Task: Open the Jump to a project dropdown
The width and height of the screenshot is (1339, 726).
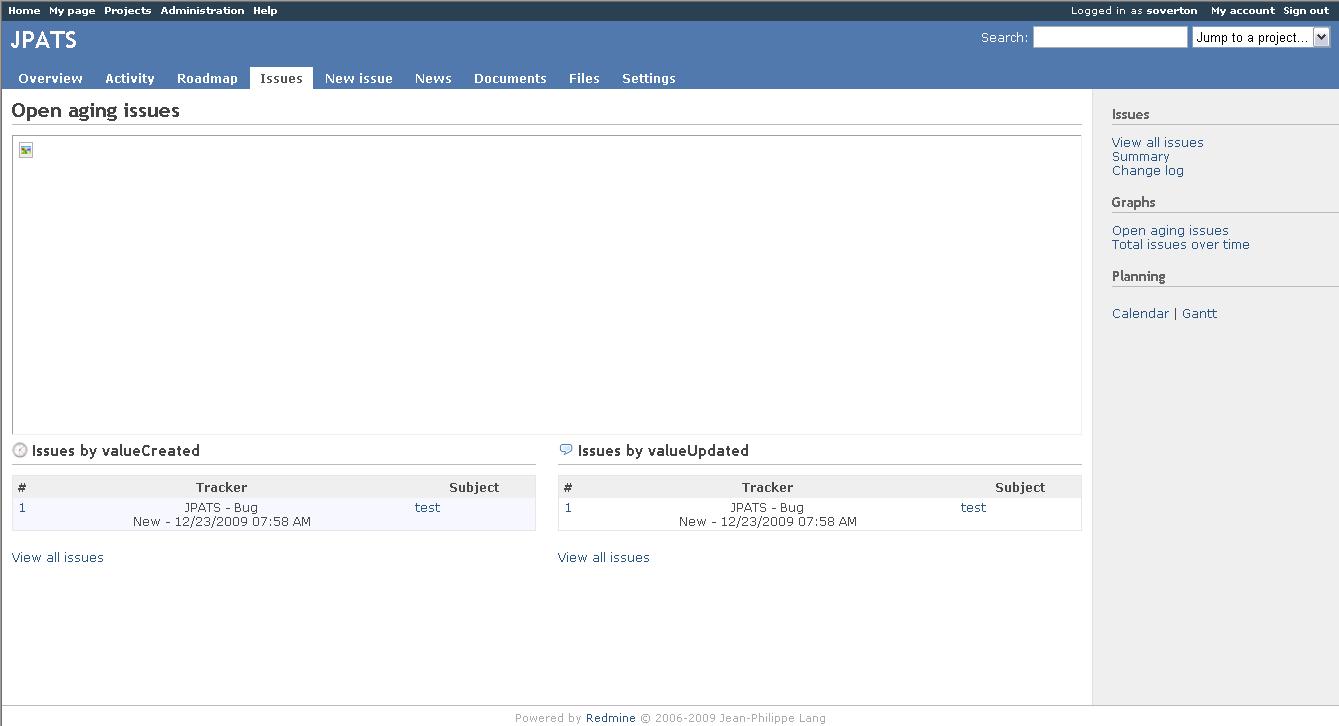Action: [1260, 37]
